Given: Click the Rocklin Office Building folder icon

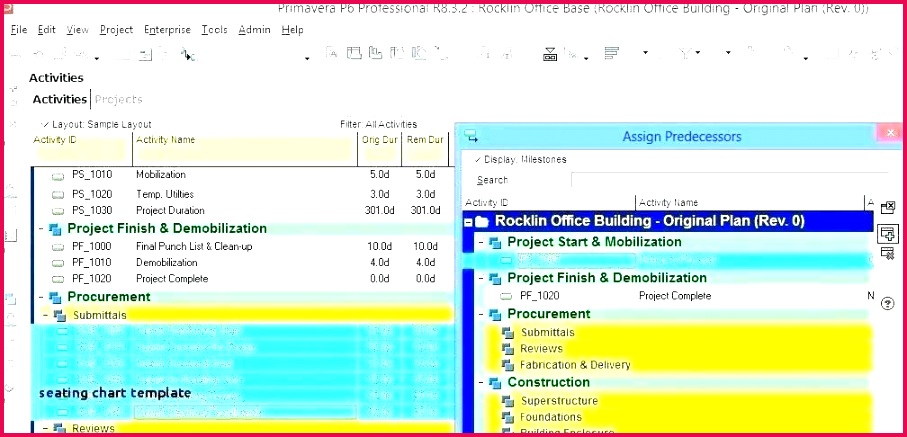Looking at the screenshot, I should coord(482,222).
